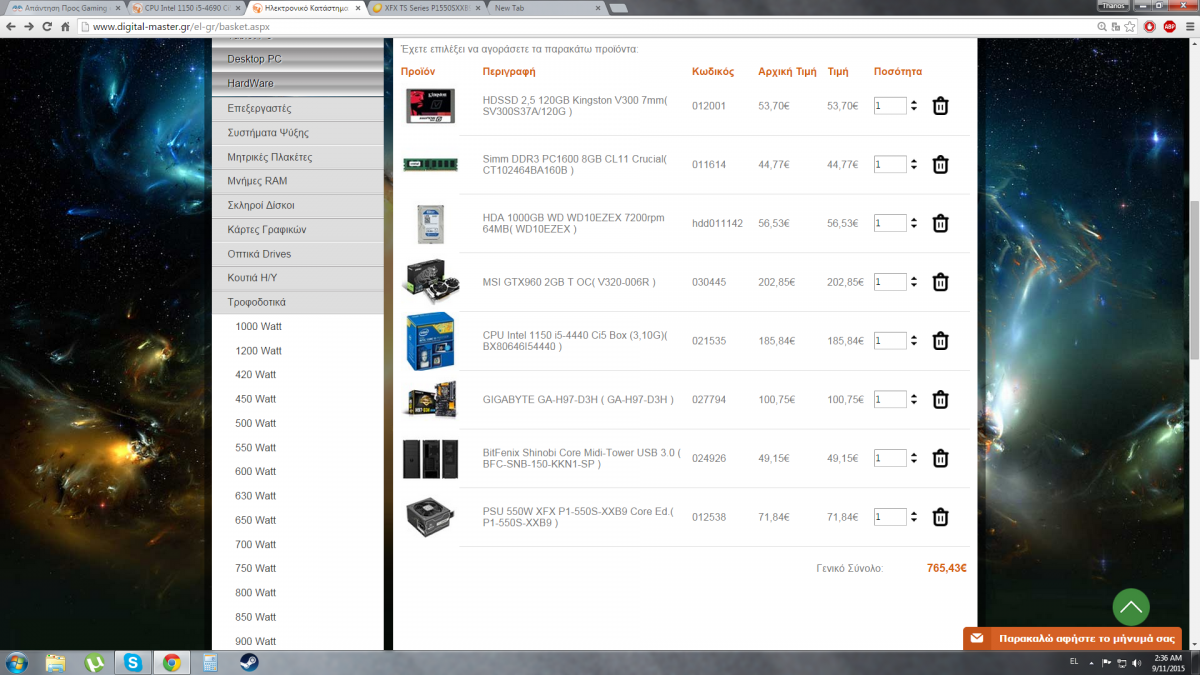Delete the GIGABYTE GA-H97-D3H motherboard

[x=940, y=400]
